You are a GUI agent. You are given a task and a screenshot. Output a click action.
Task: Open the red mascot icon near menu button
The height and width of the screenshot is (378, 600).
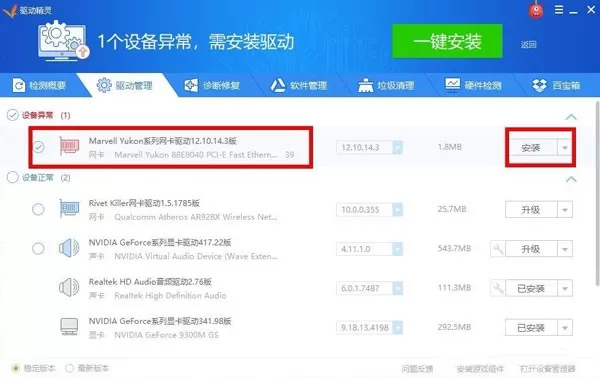[536, 10]
